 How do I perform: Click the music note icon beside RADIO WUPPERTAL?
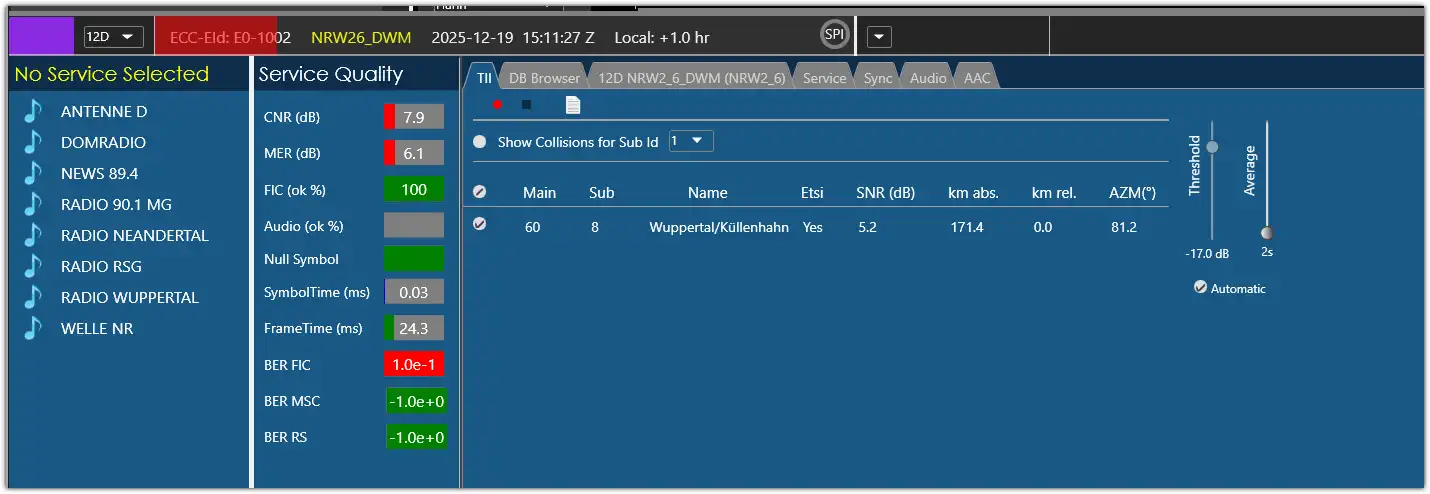35,297
